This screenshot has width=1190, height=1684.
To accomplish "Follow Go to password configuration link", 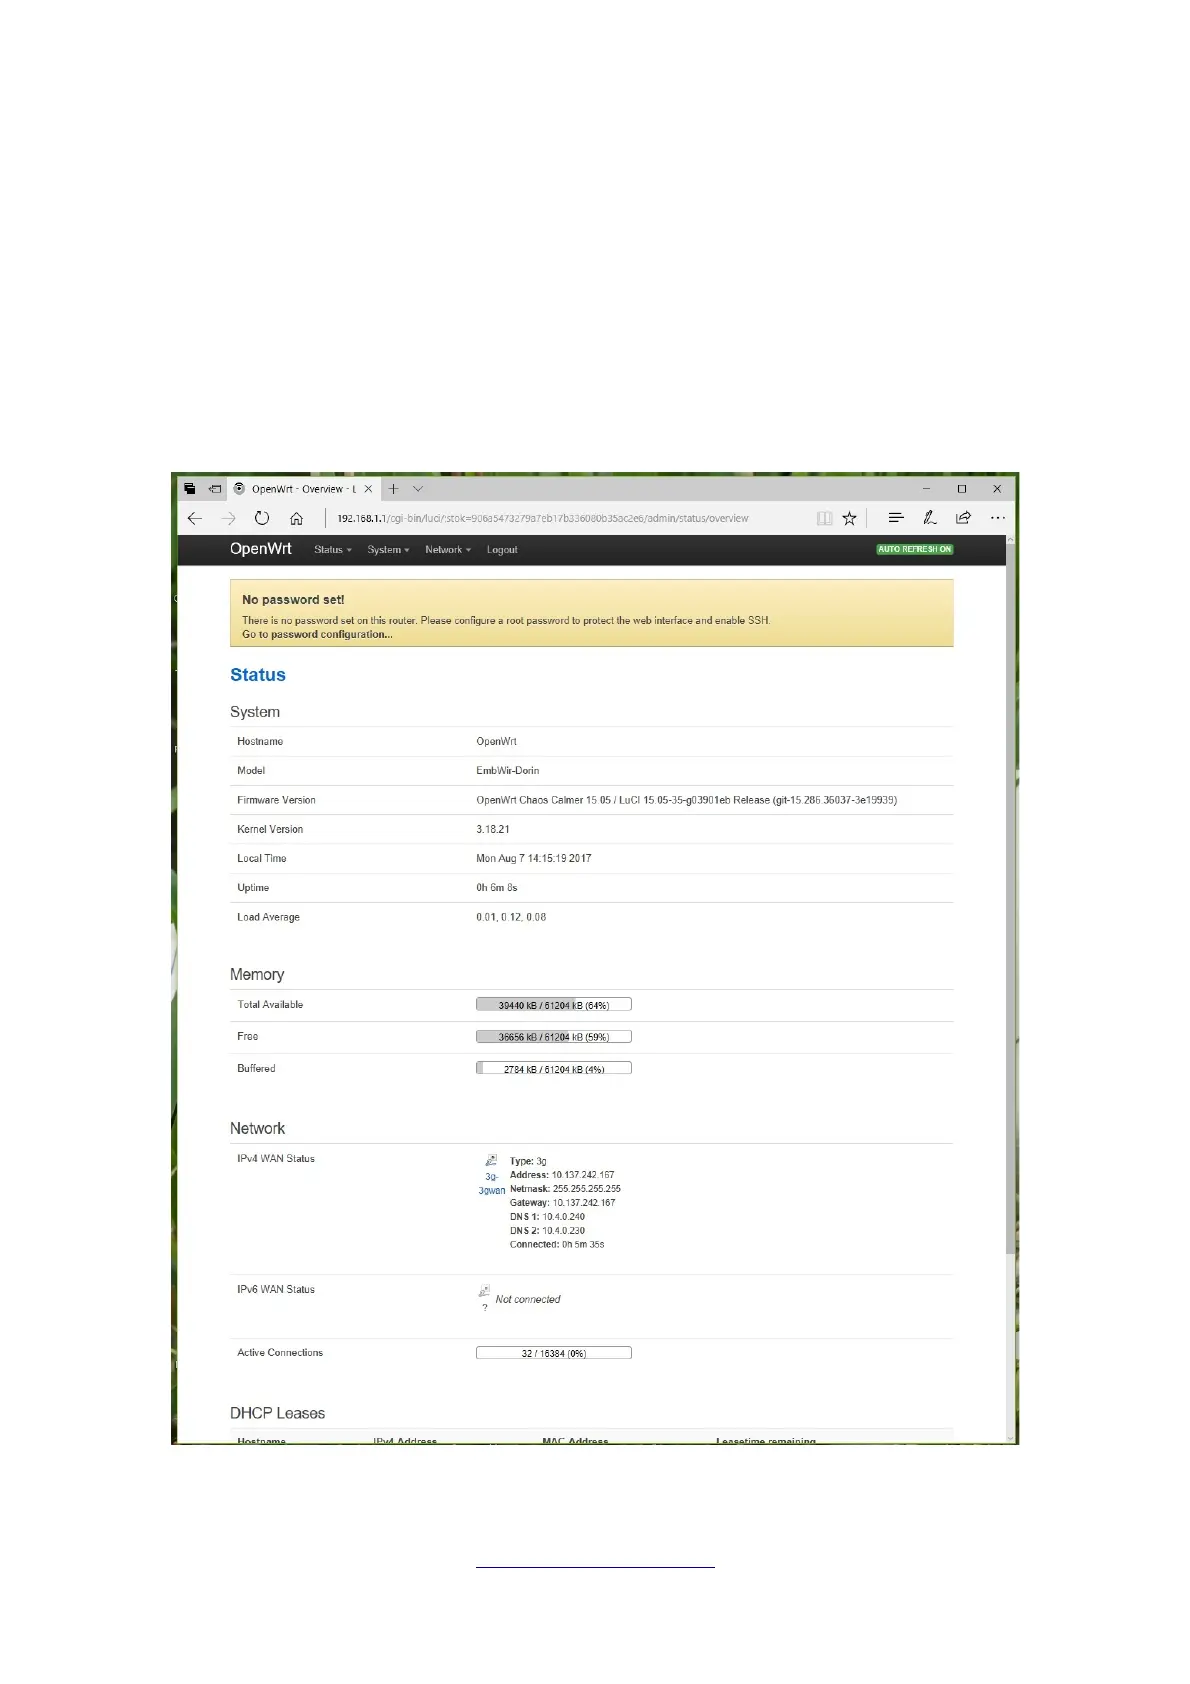I will (317, 634).
